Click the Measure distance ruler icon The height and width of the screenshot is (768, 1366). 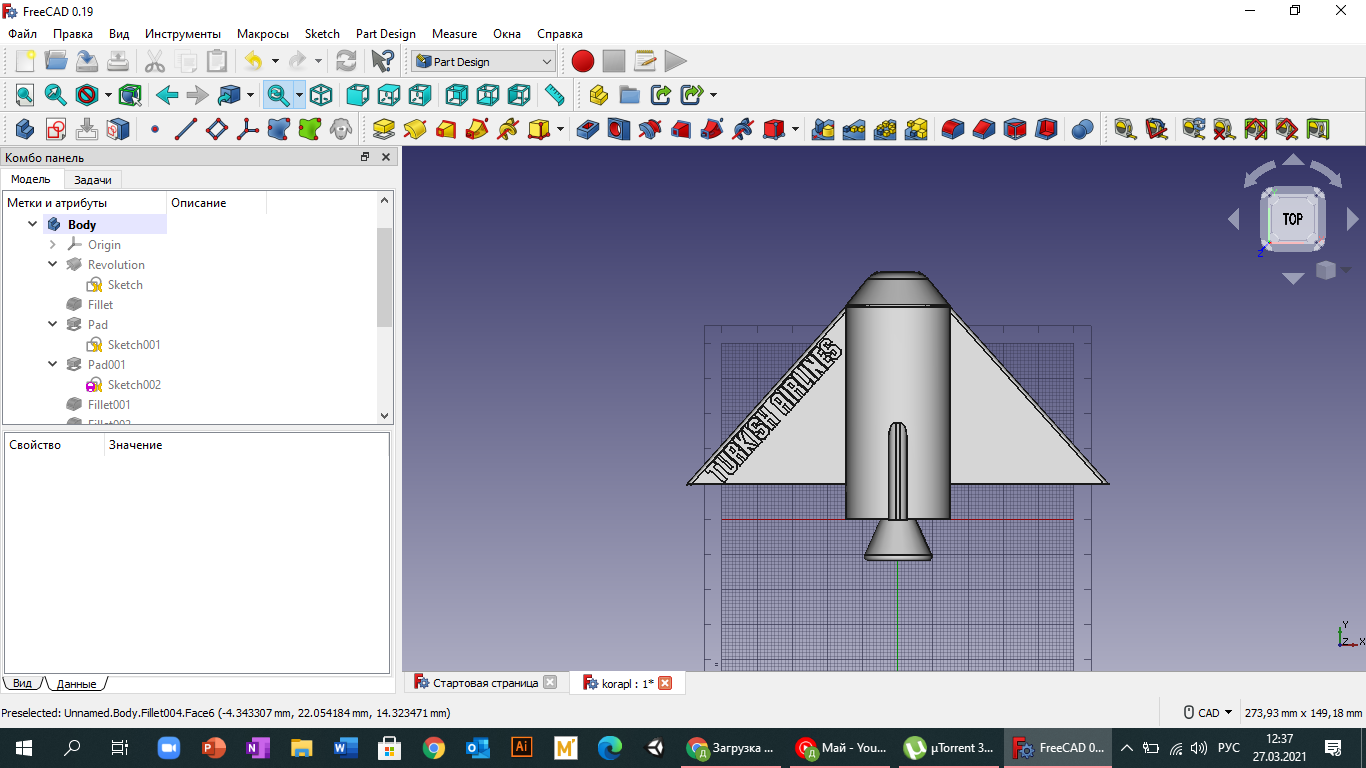(x=554, y=95)
